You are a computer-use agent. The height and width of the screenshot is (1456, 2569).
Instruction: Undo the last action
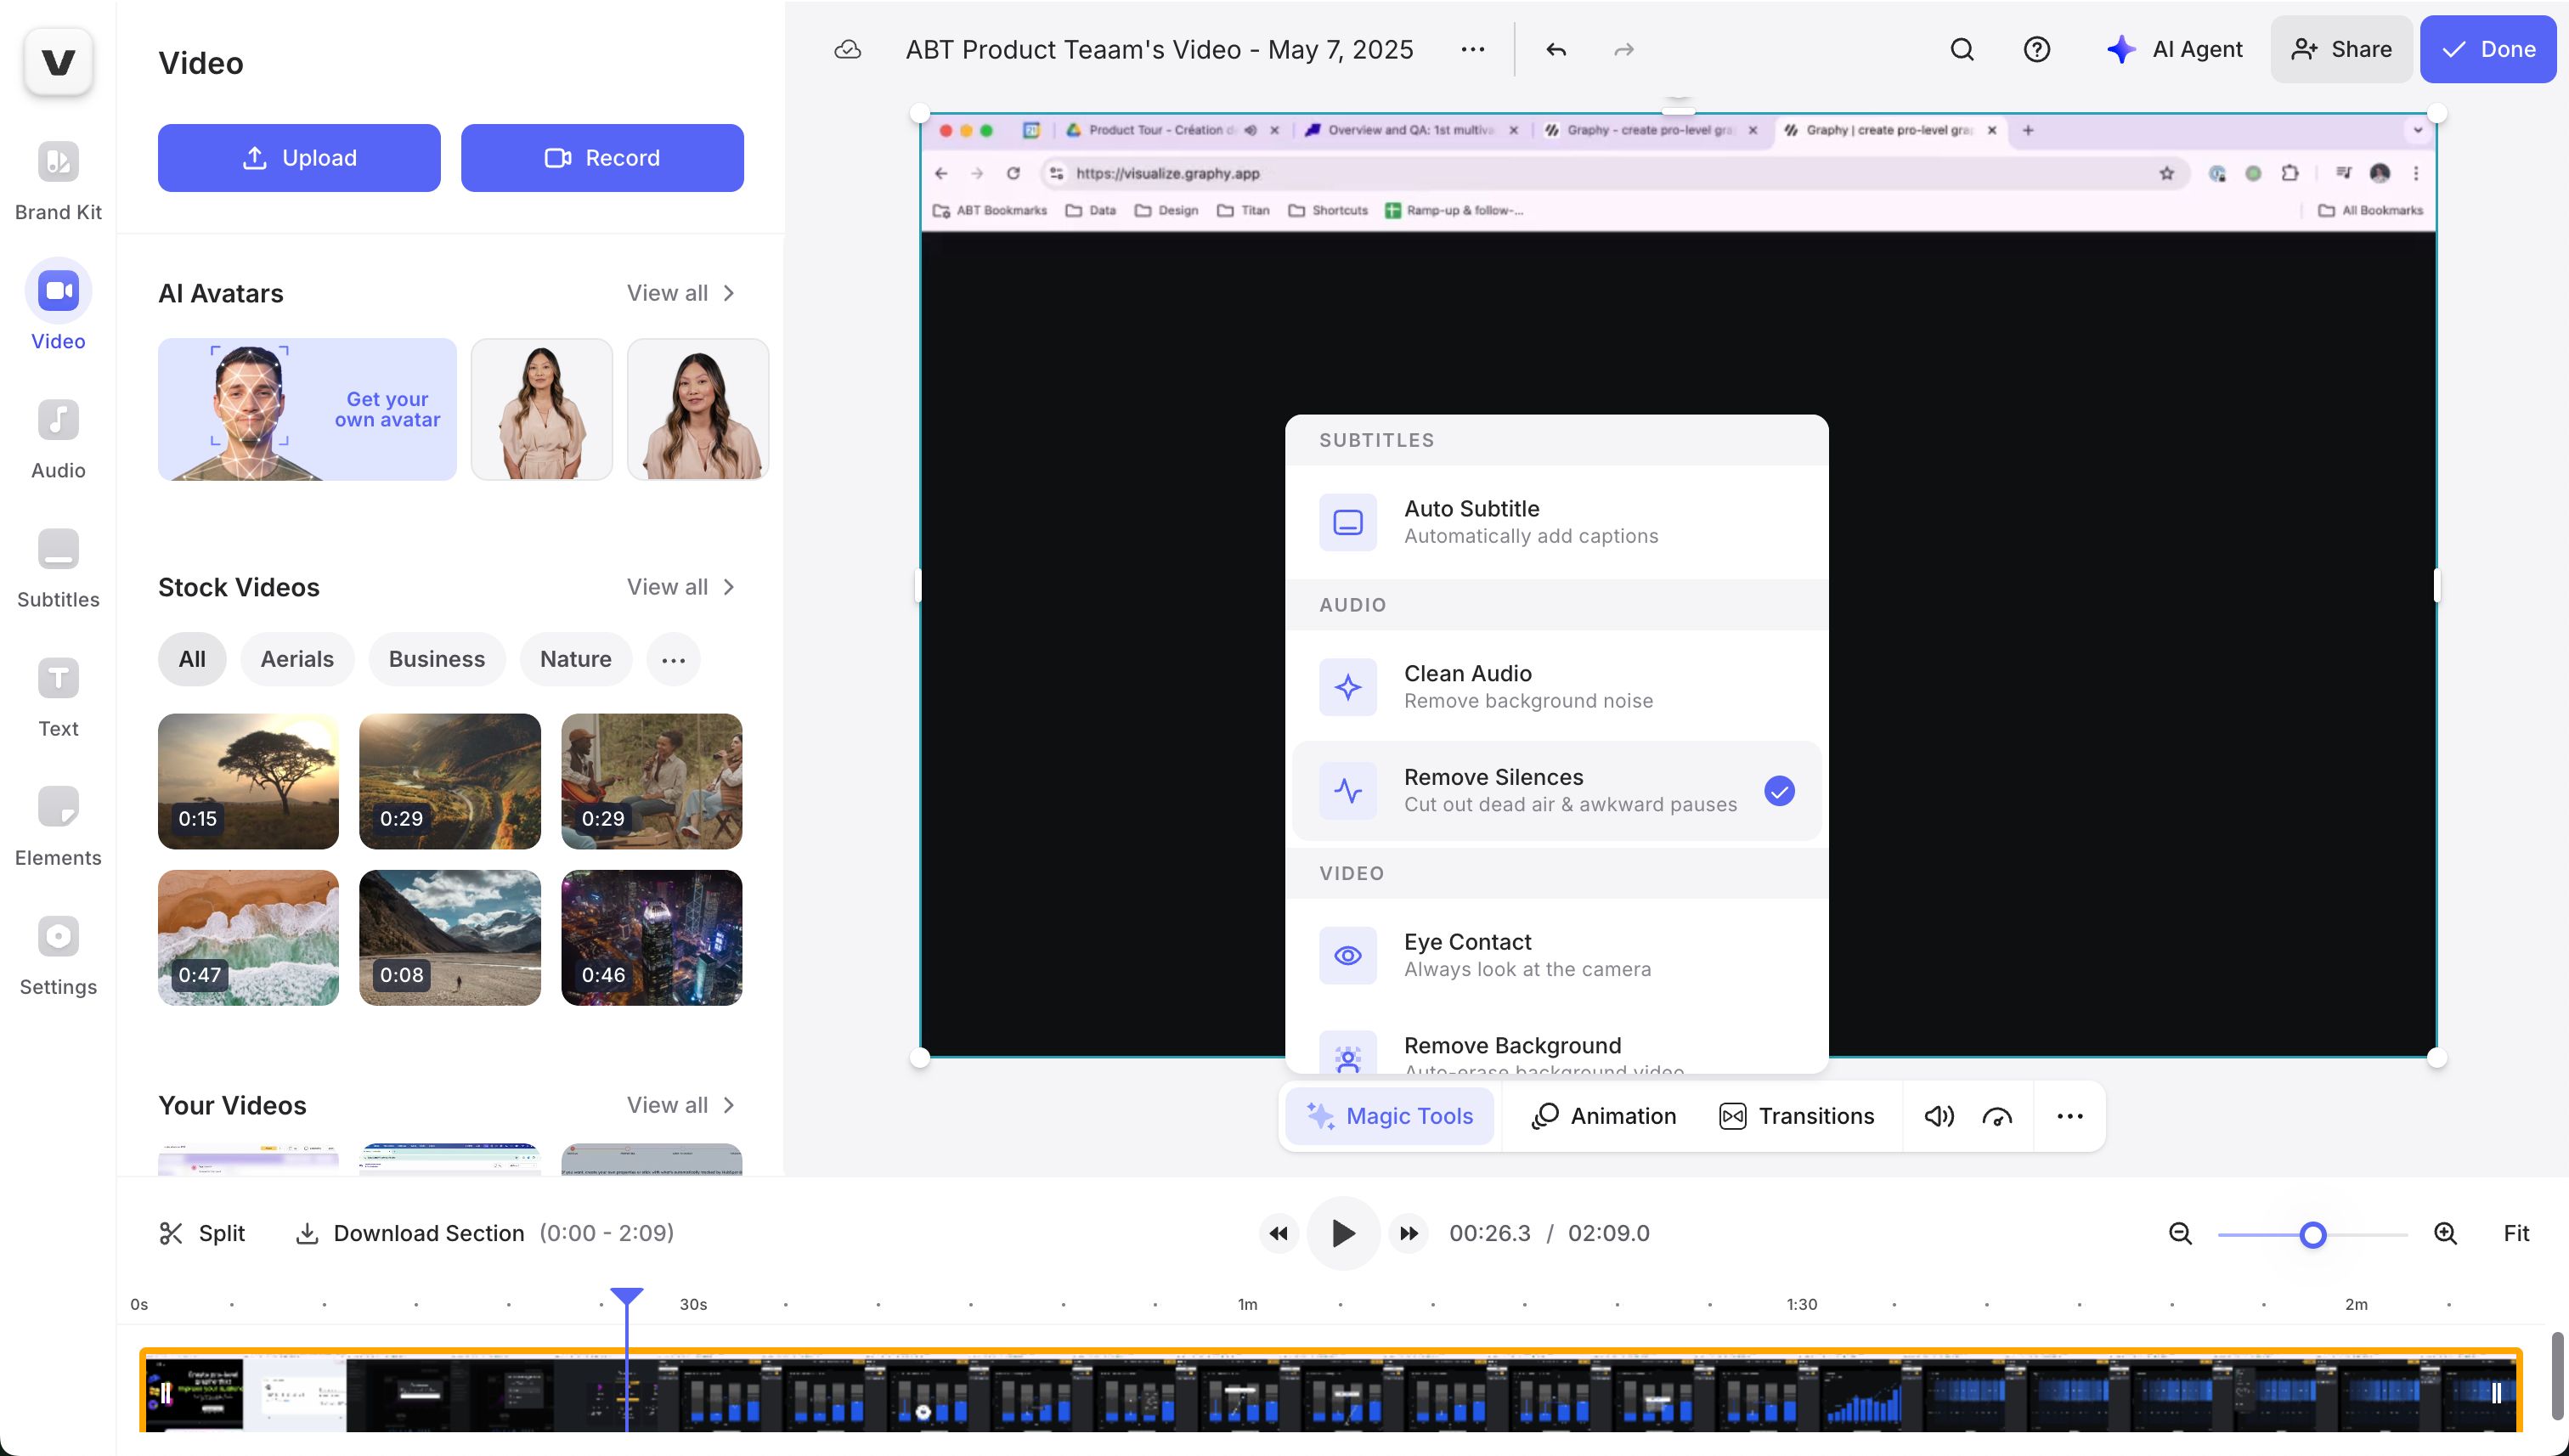pos(1555,49)
